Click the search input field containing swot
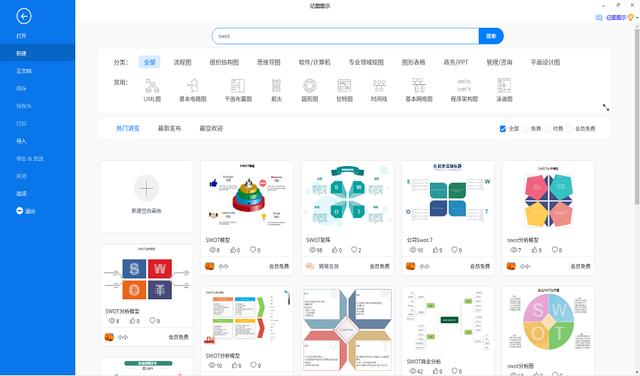This screenshot has width=640, height=376. pyautogui.click(x=345, y=36)
